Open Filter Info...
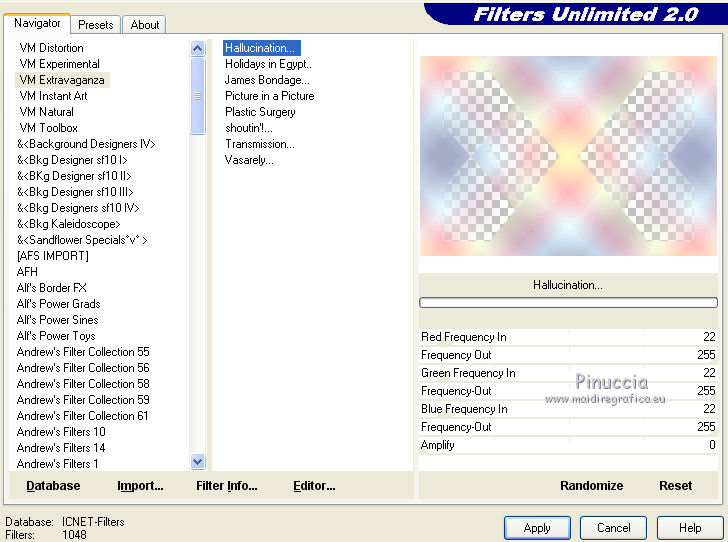The image size is (728, 542). pyautogui.click(x=227, y=486)
